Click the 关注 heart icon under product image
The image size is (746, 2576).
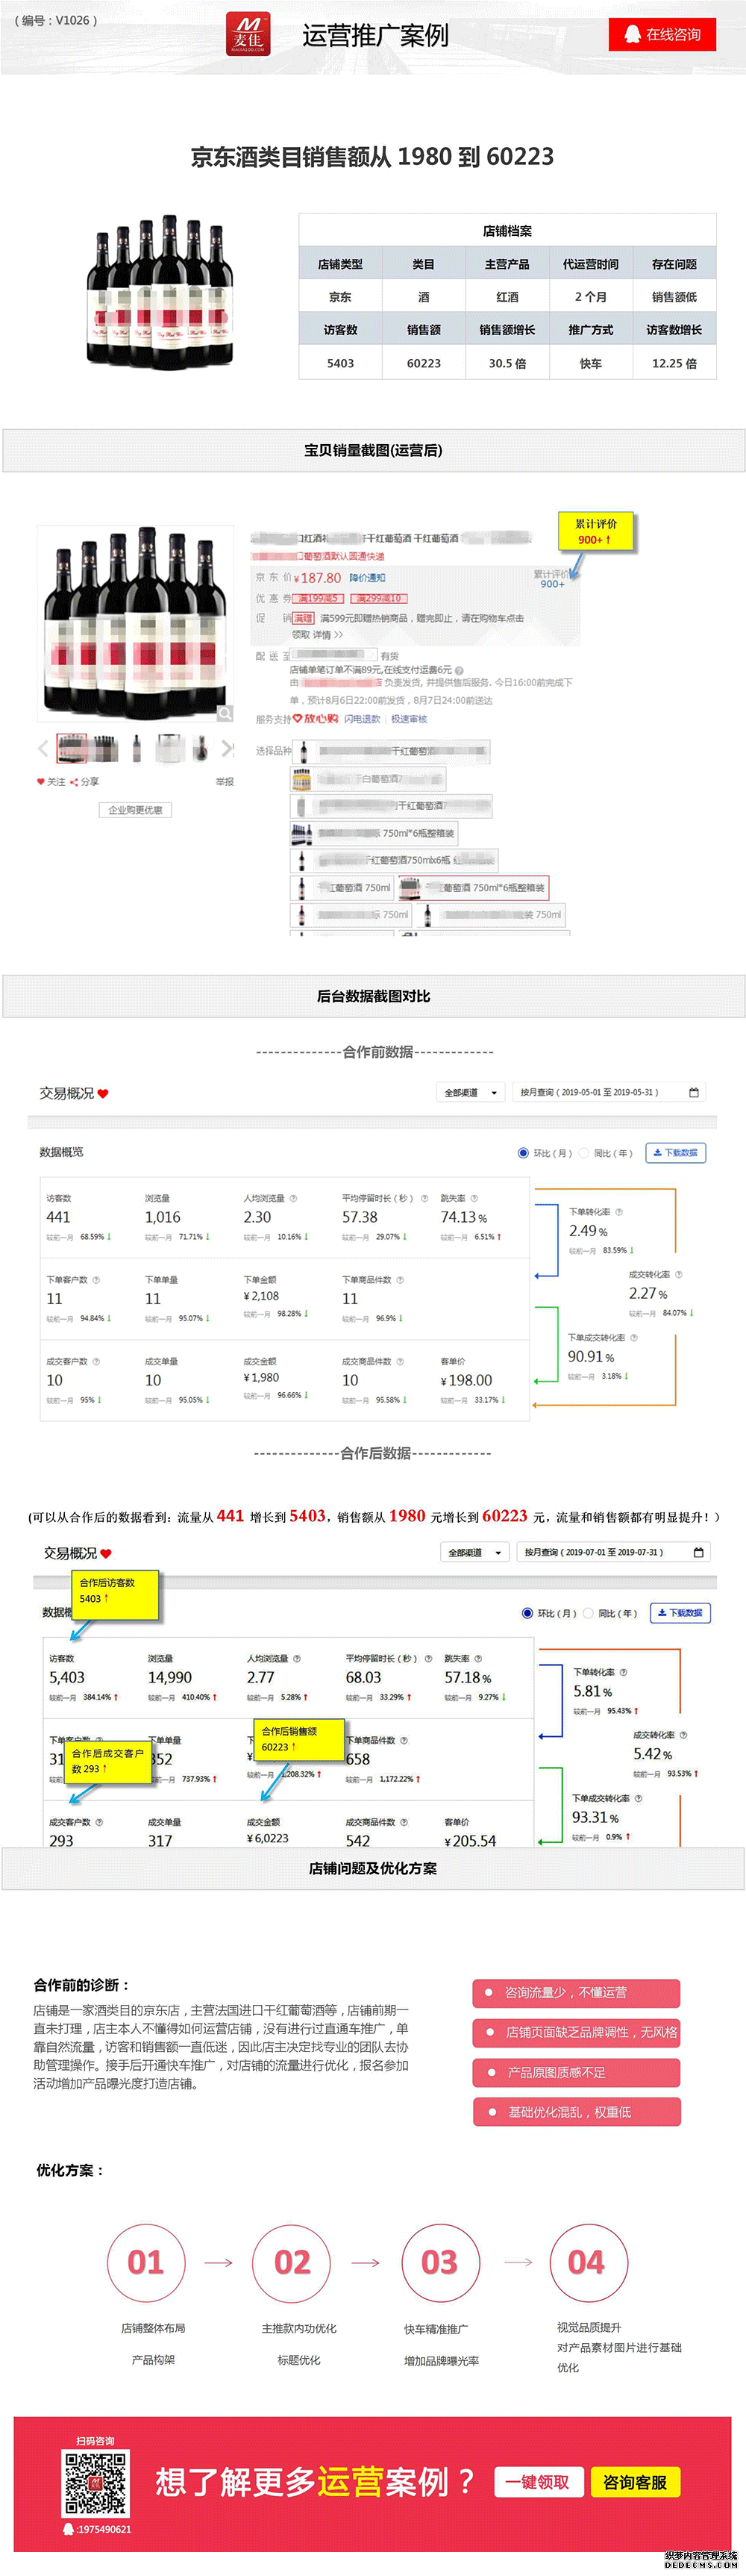[x=41, y=782]
